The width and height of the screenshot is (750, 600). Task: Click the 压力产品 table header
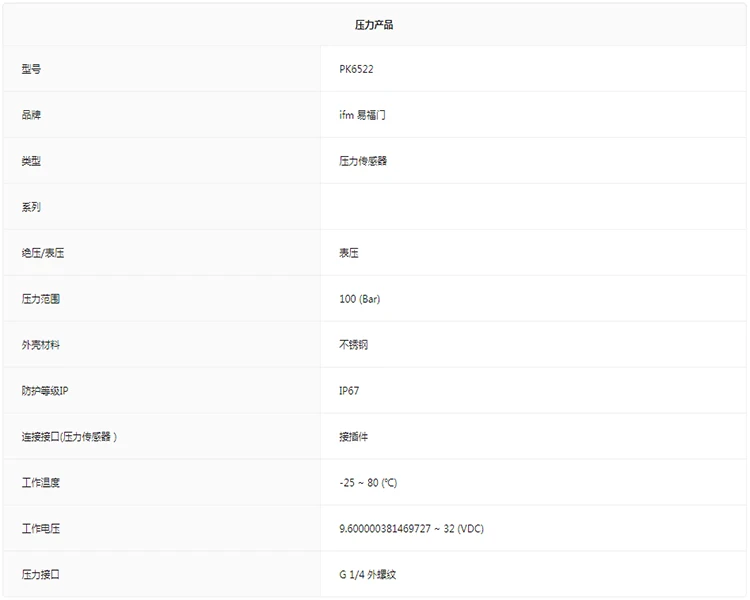(374, 24)
